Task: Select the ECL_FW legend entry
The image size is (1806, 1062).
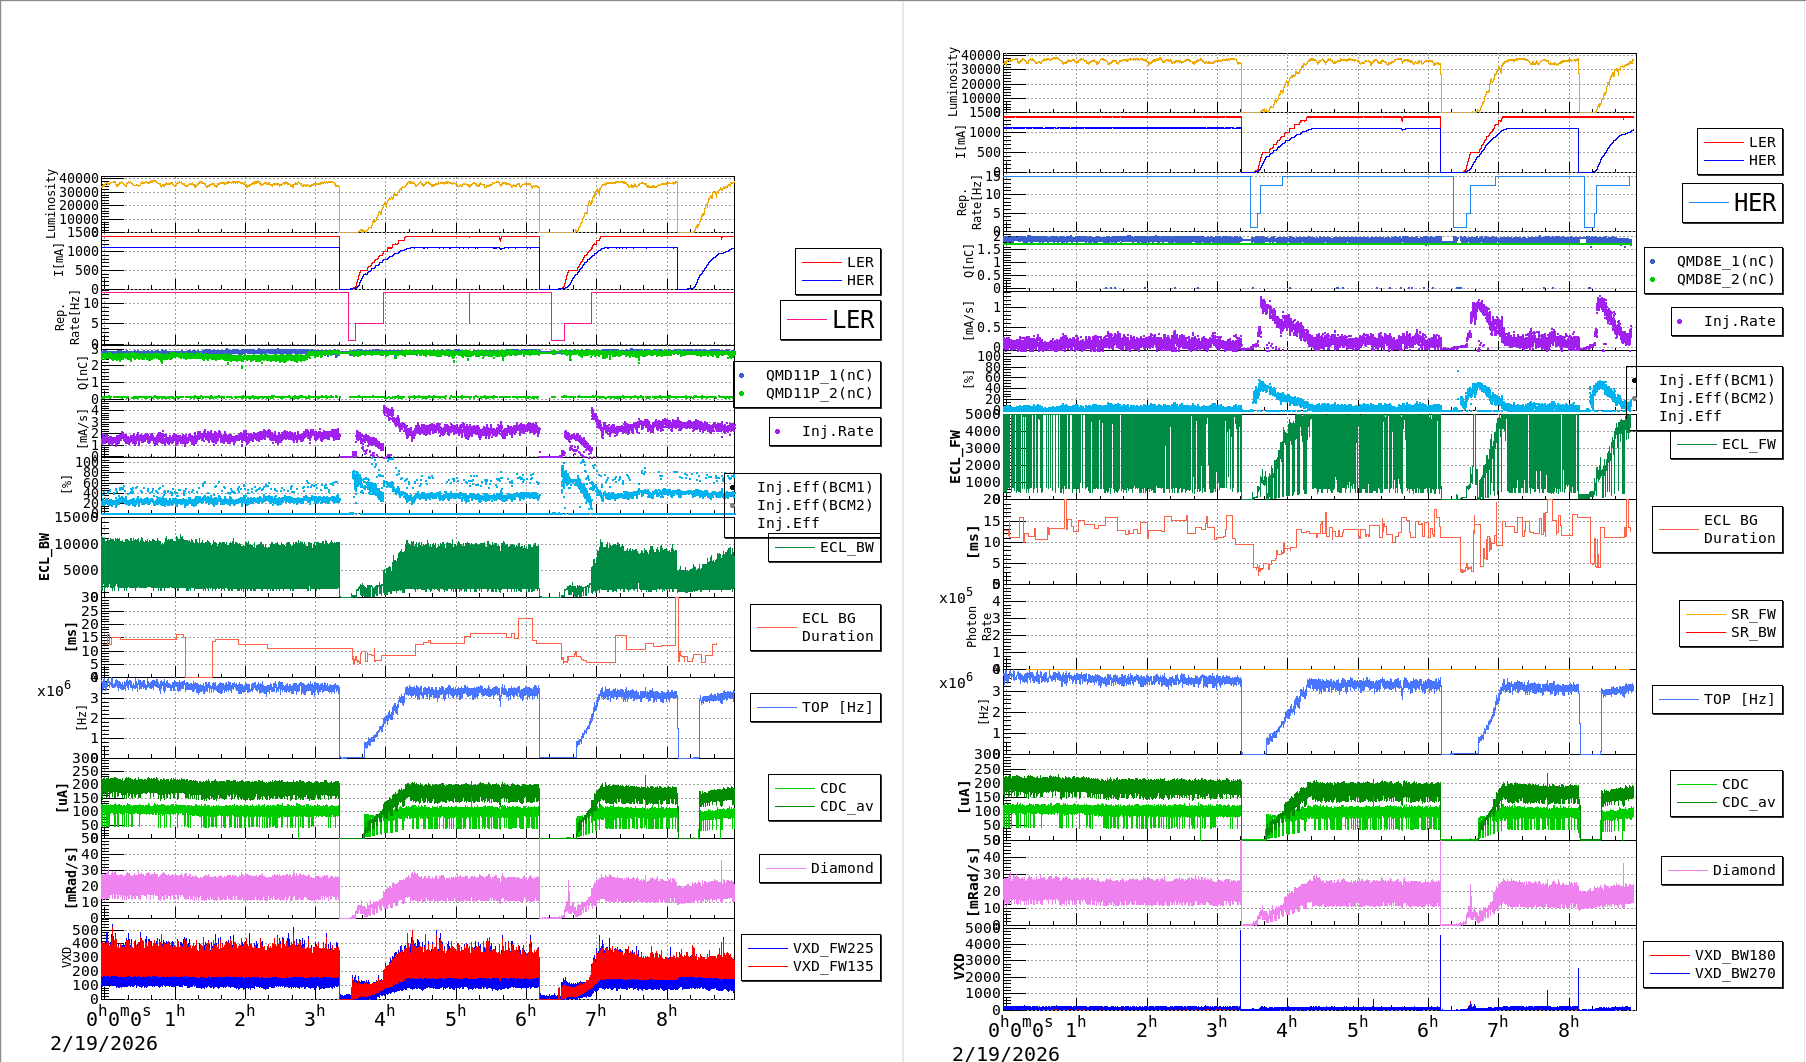Action: (1727, 444)
